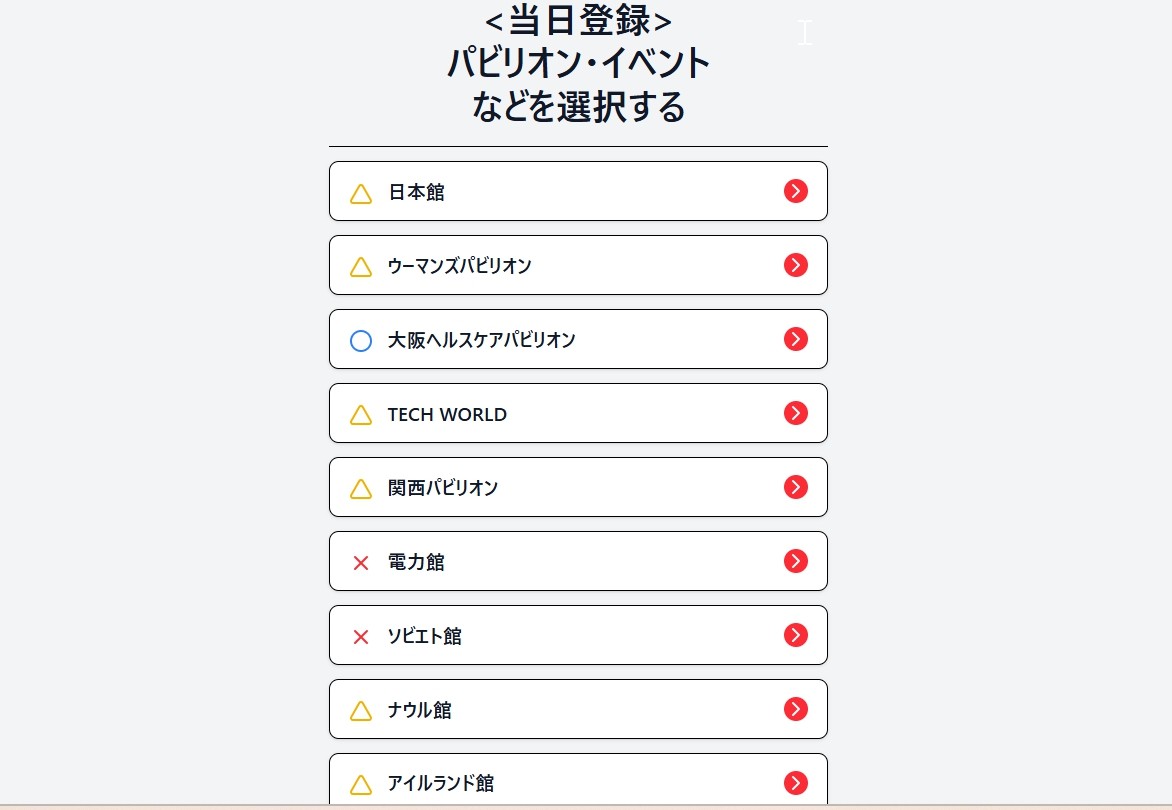Screen dimensions: 1172x810
Task: Click the triangle icon beside 関西パビリオン
Action: [361, 489]
